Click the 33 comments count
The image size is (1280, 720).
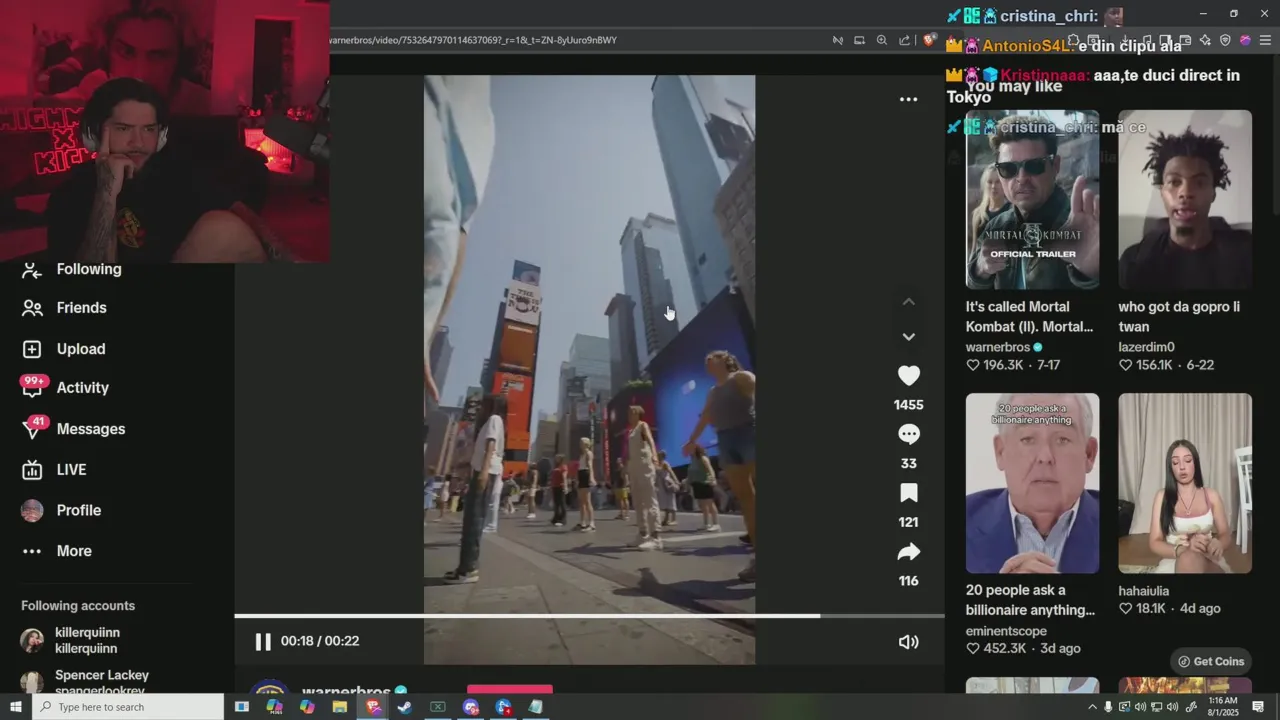coord(908,464)
